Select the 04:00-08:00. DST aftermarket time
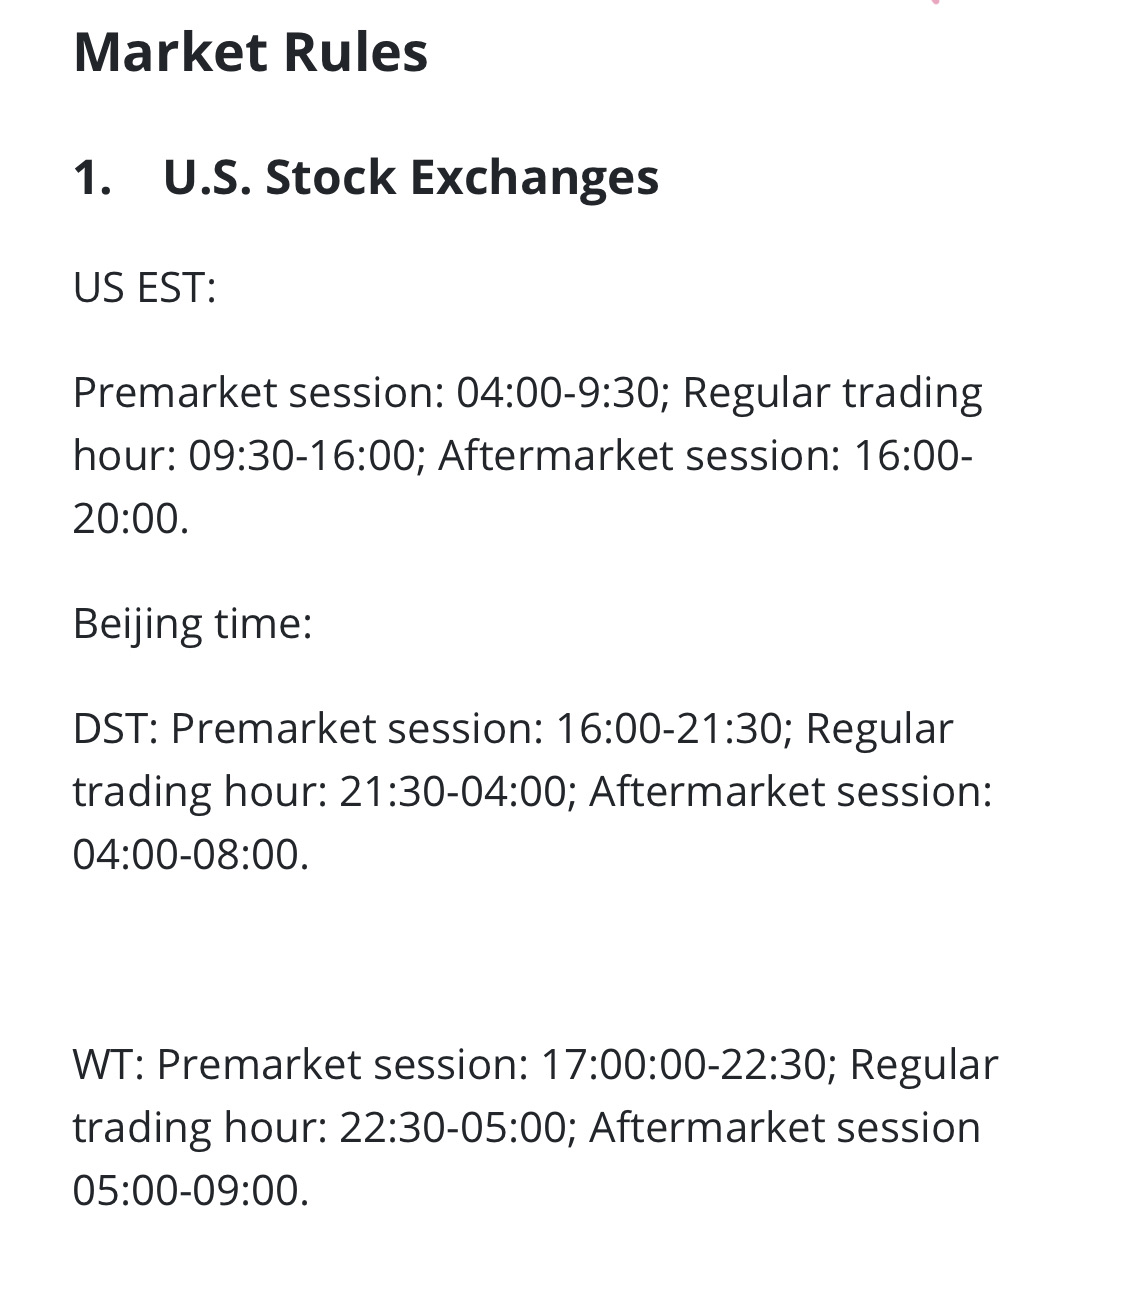1125x1301 pixels. click(191, 855)
